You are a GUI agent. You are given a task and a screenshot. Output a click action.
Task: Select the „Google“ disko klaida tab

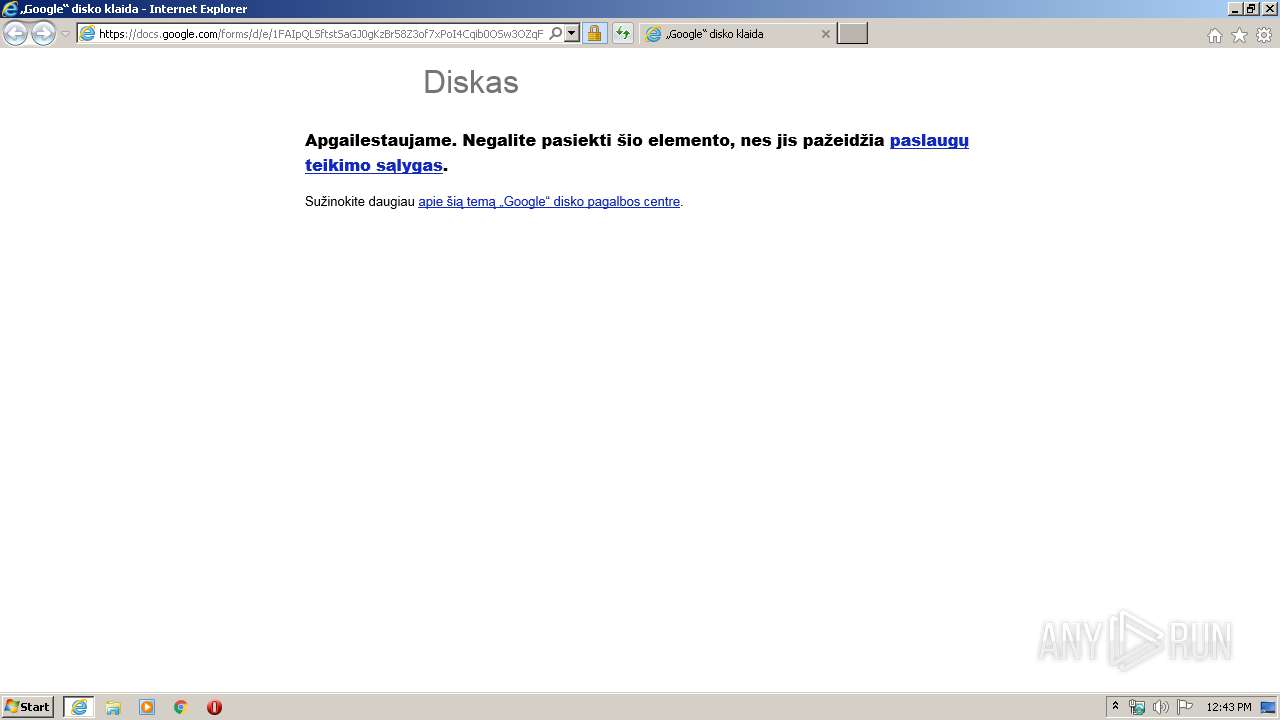click(x=738, y=34)
